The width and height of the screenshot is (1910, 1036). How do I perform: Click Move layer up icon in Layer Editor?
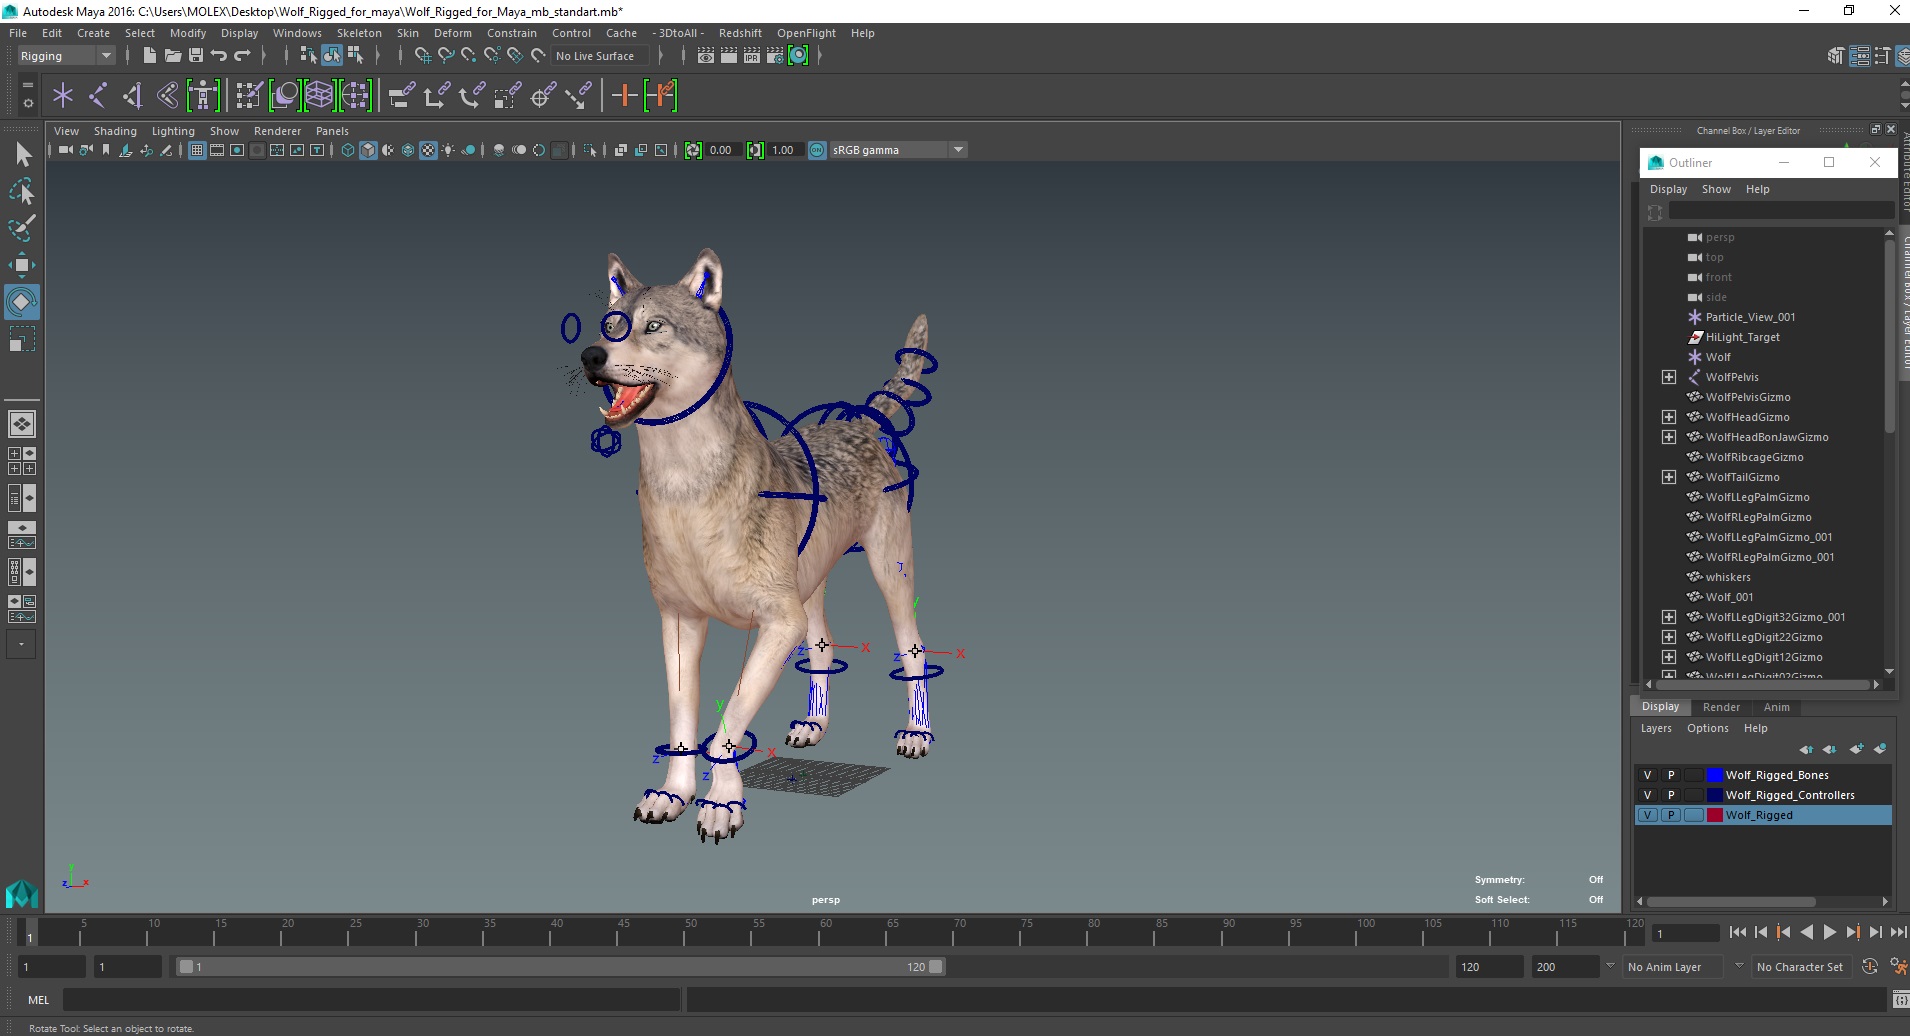click(x=1806, y=749)
